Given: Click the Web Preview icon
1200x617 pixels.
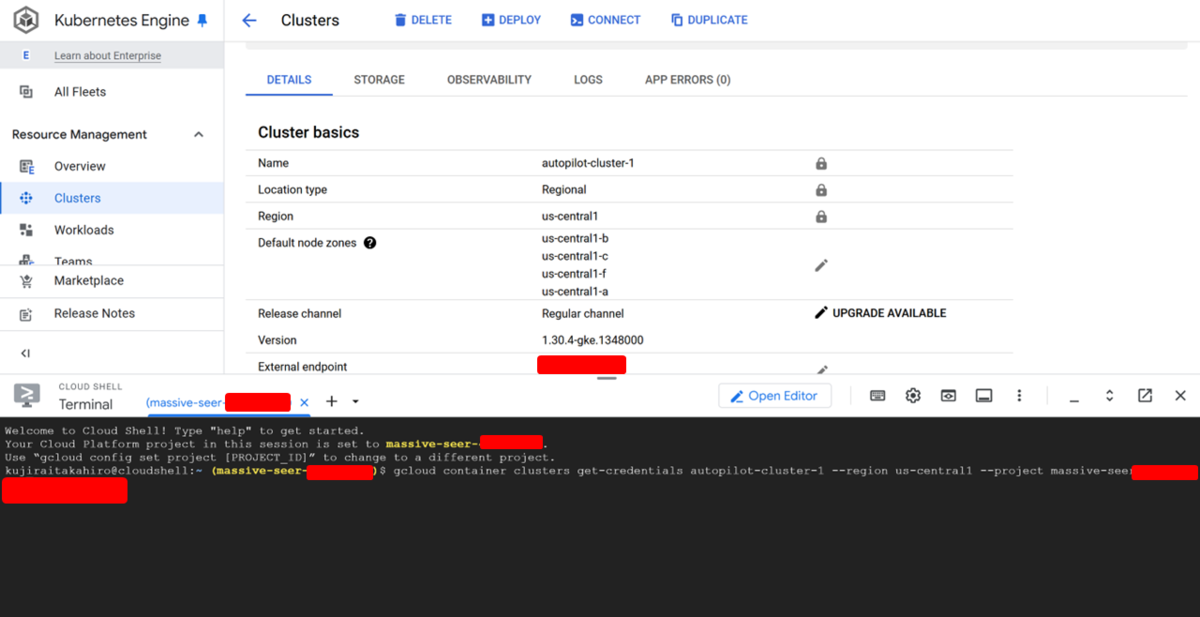Looking at the screenshot, I should 948,396.
